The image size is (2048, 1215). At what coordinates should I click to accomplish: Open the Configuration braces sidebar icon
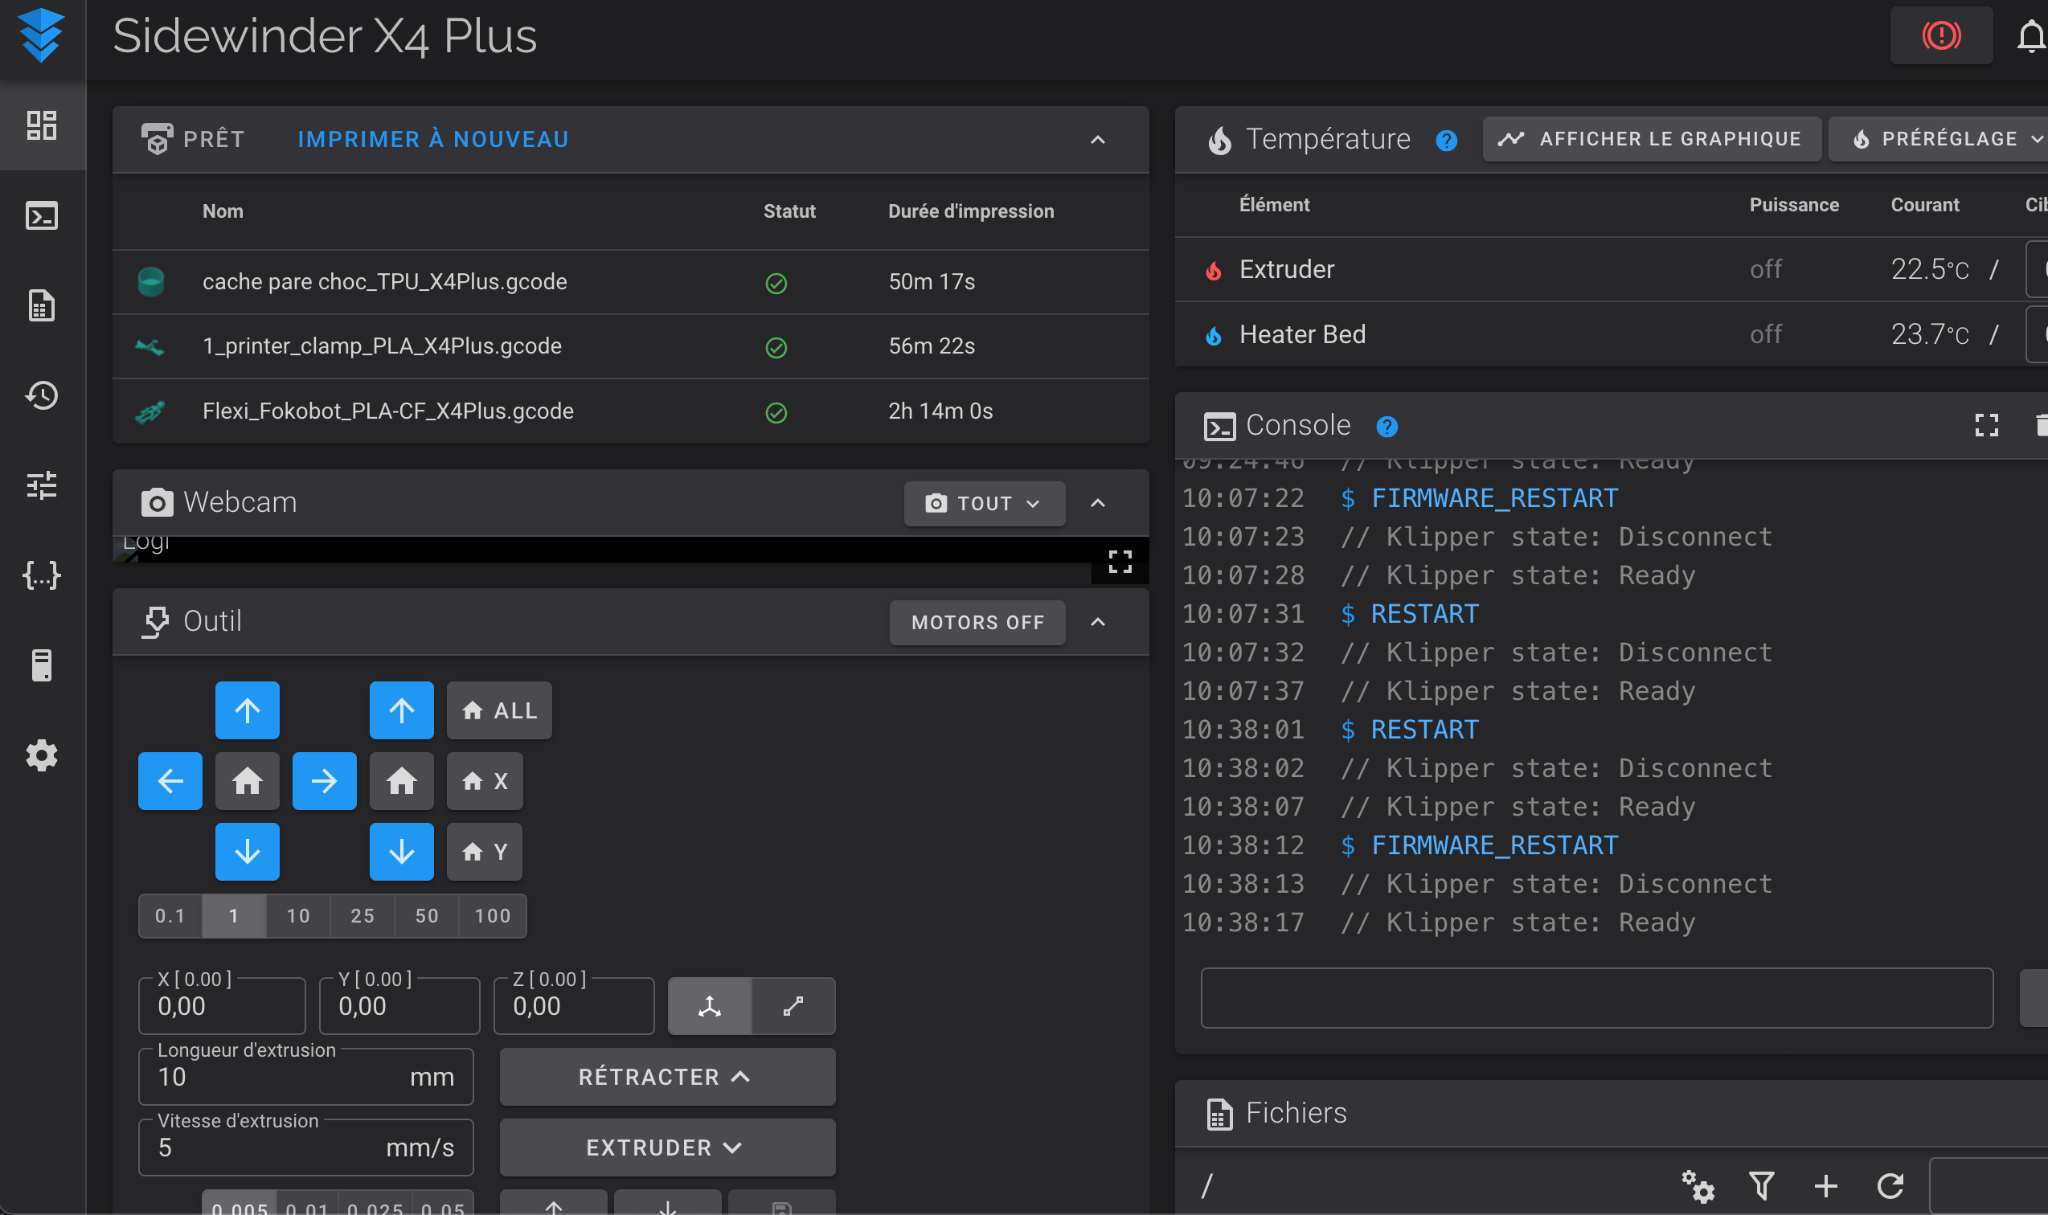point(41,575)
